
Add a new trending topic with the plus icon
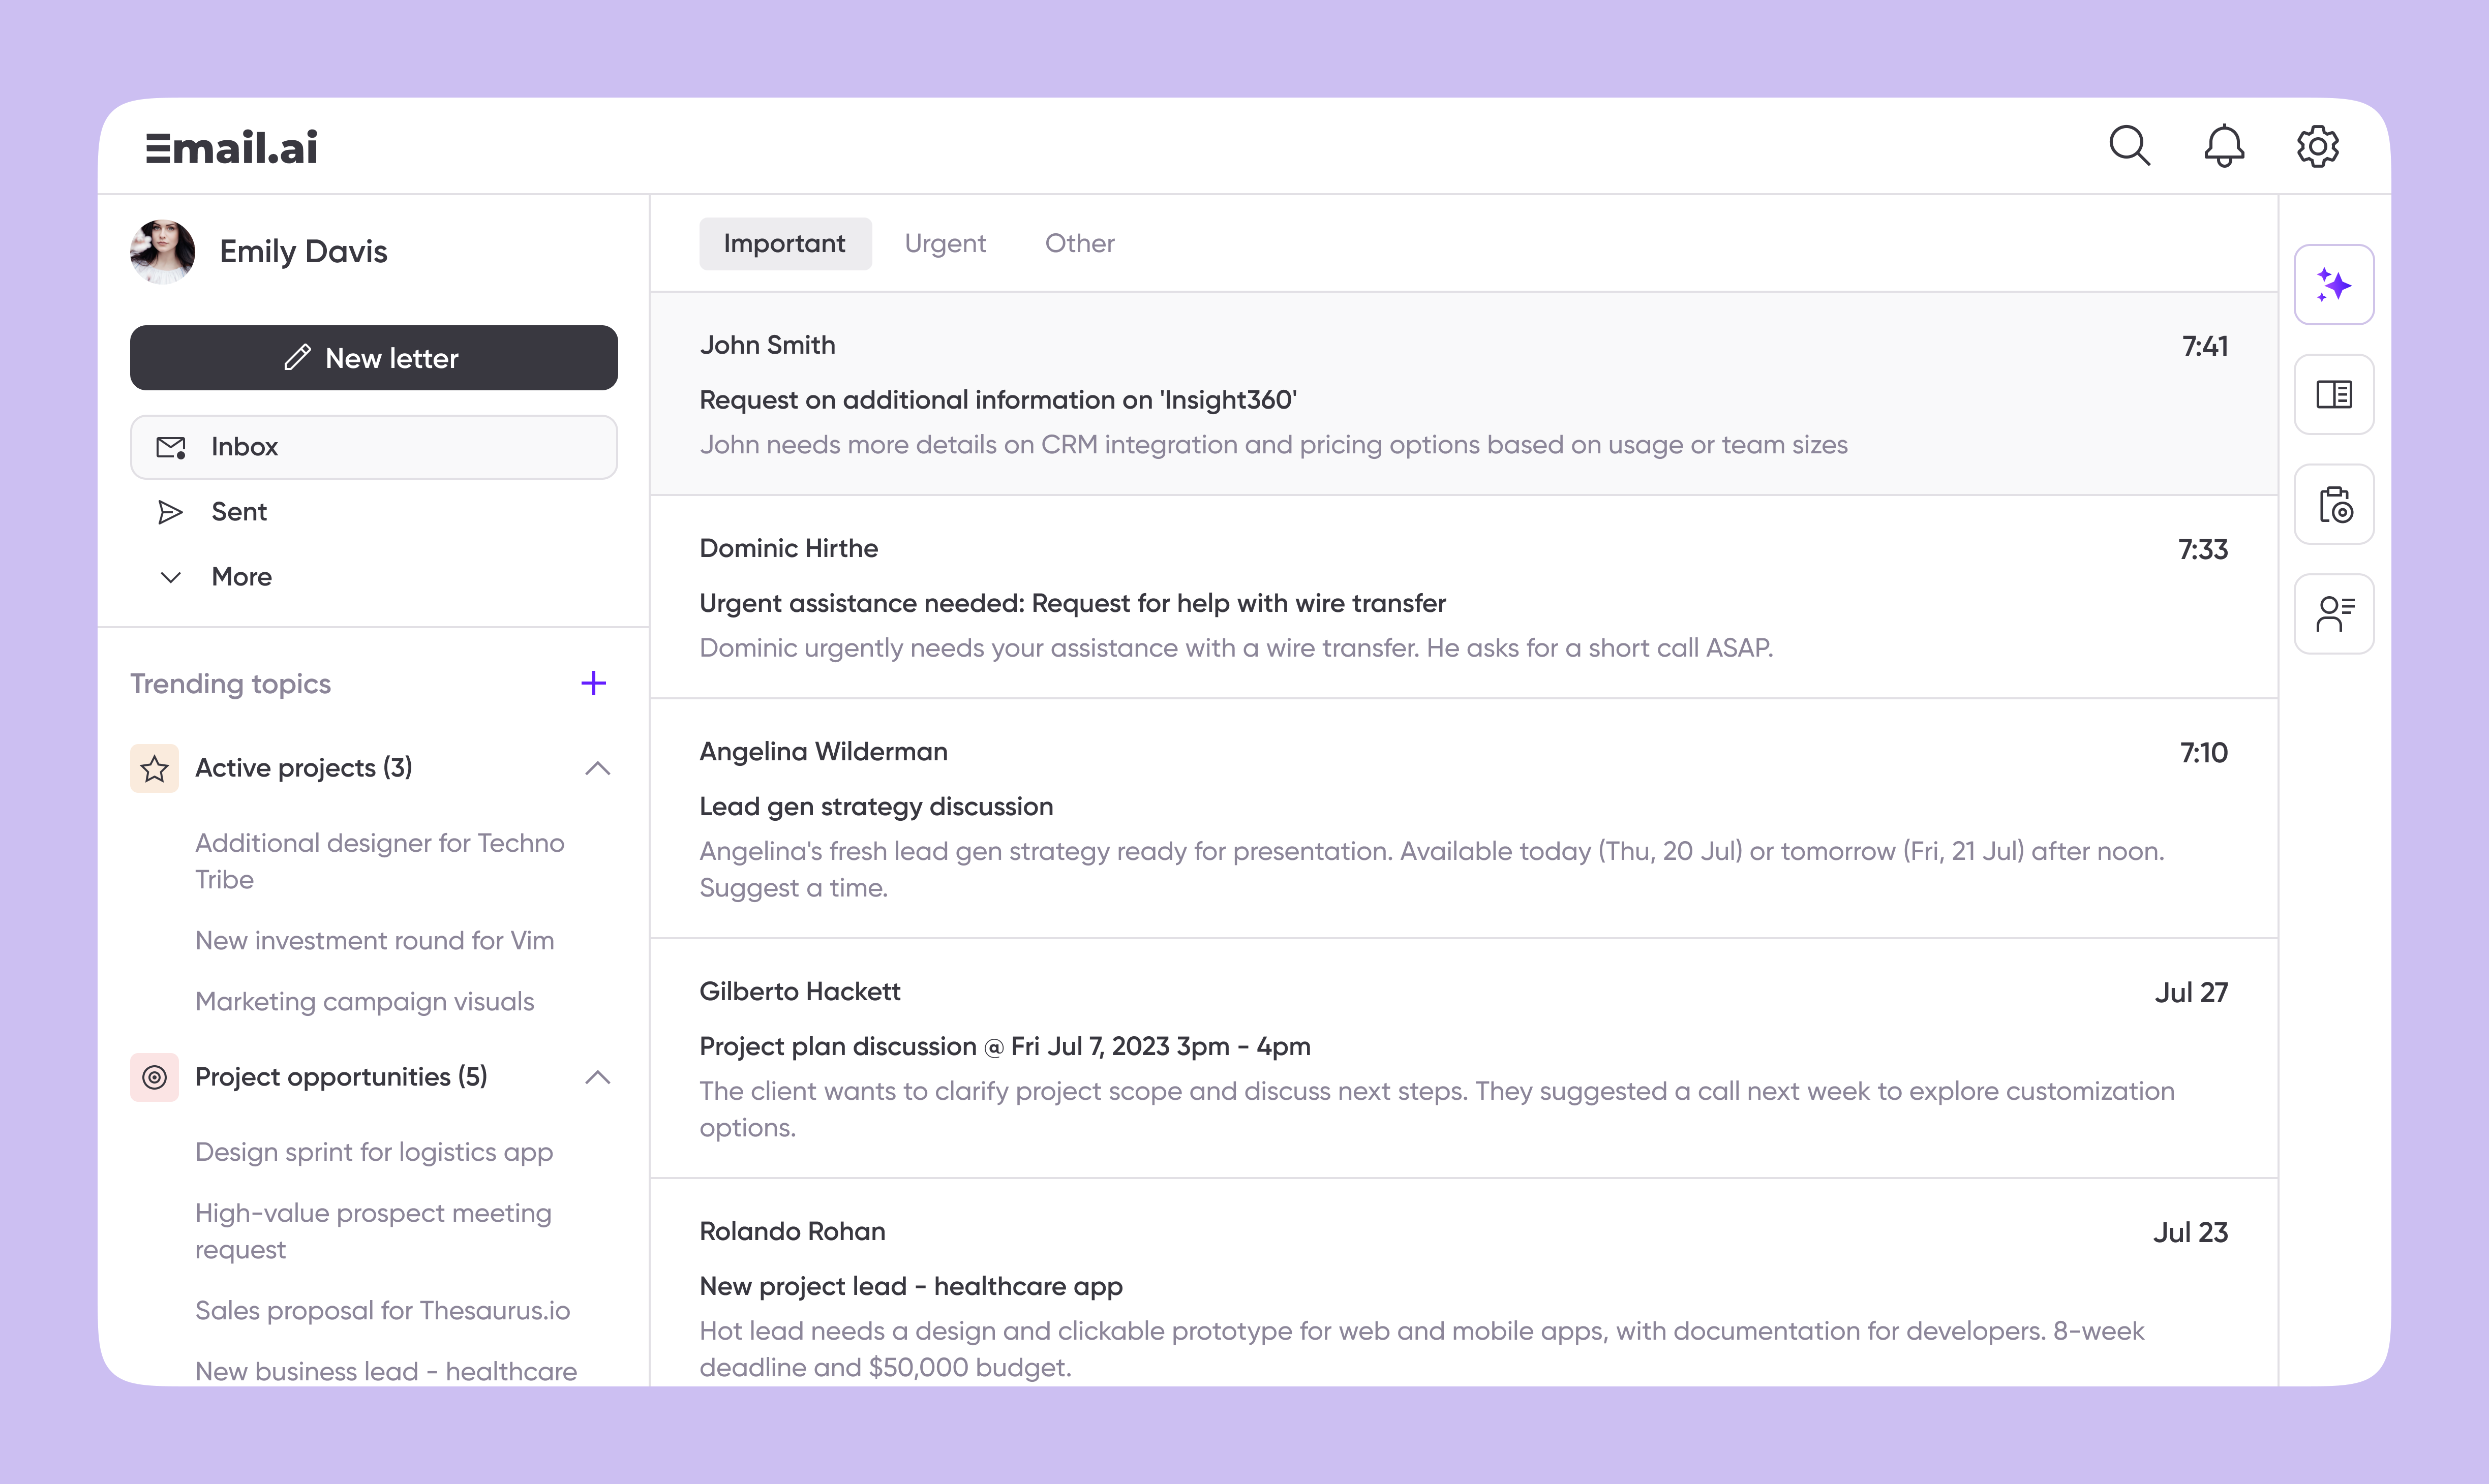coord(594,682)
